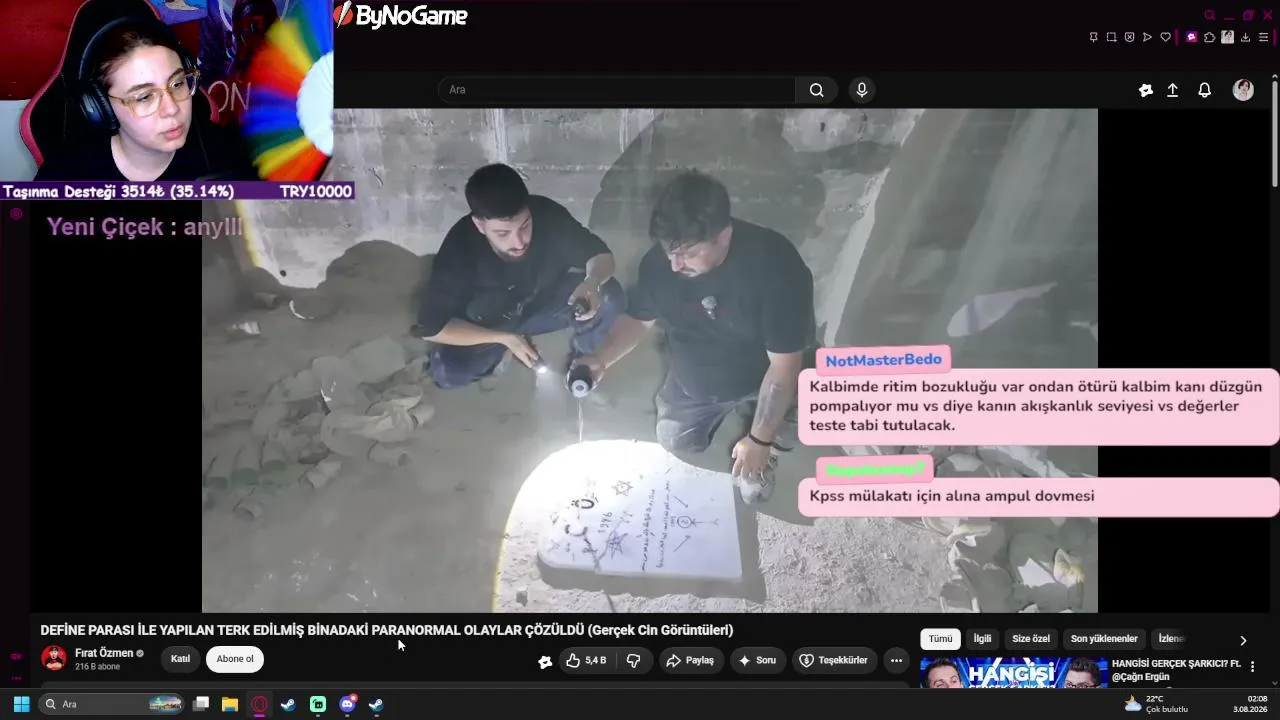Open Task View on the taskbar
Viewport: 1280px width, 720px height.
tap(201, 704)
